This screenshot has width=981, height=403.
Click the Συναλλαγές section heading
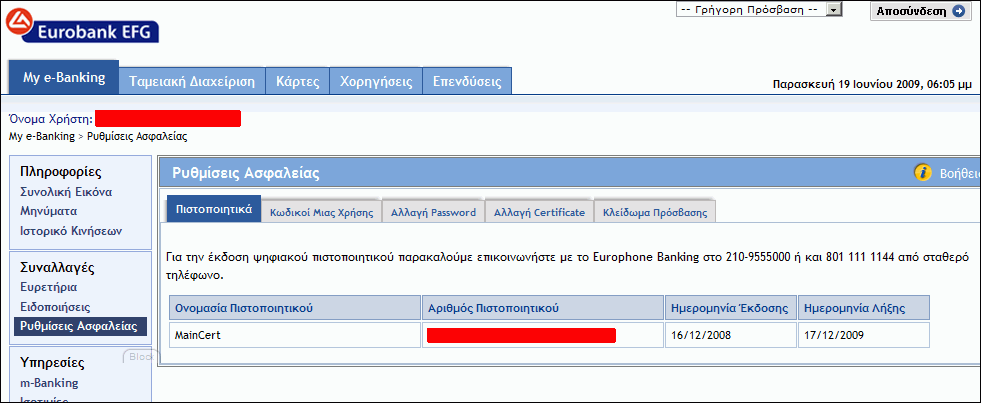tap(57, 268)
